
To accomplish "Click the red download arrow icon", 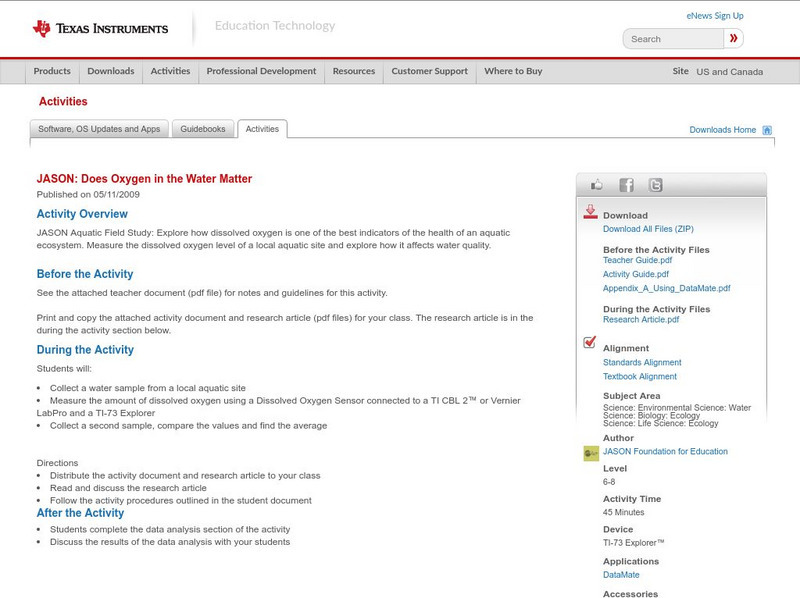I will point(590,212).
